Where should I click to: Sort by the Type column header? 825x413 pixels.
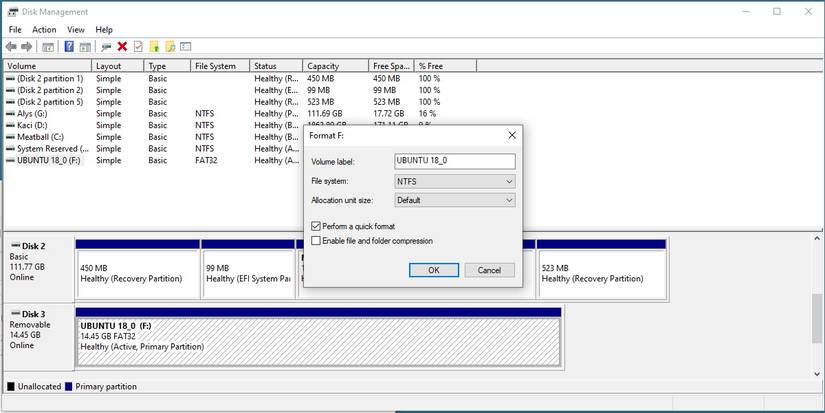[x=167, y=66]
